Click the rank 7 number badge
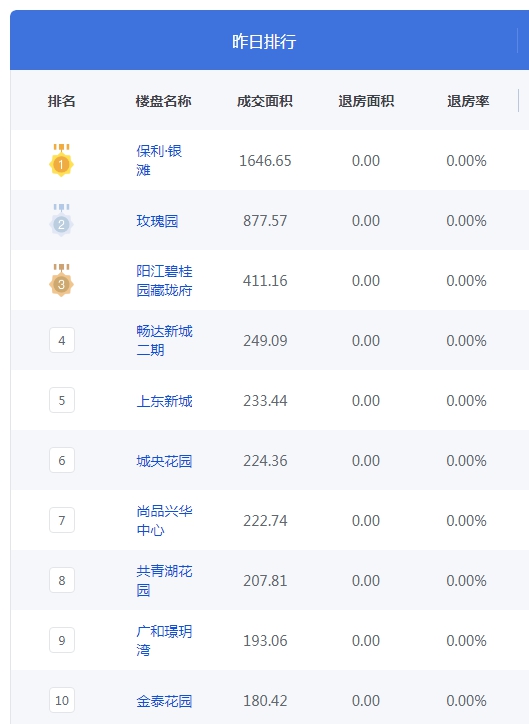529x724 pixels. point(62,520)
